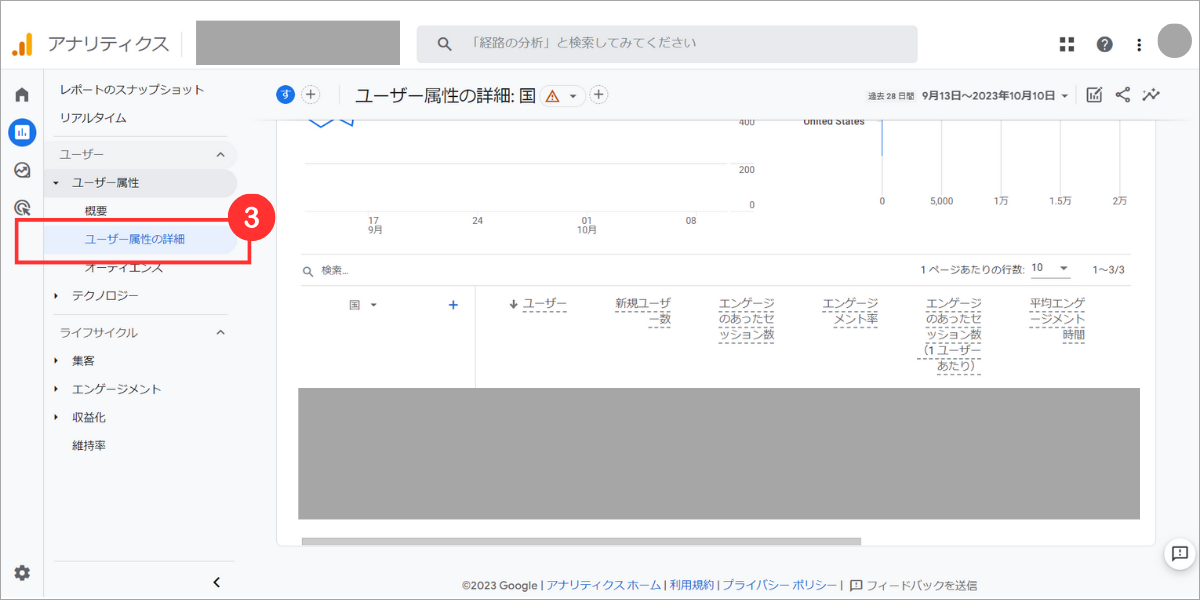The width and height of the screenshot is (1200, 600).
Task: Add comparison plus next to segment badge
Action: [311, 94]
